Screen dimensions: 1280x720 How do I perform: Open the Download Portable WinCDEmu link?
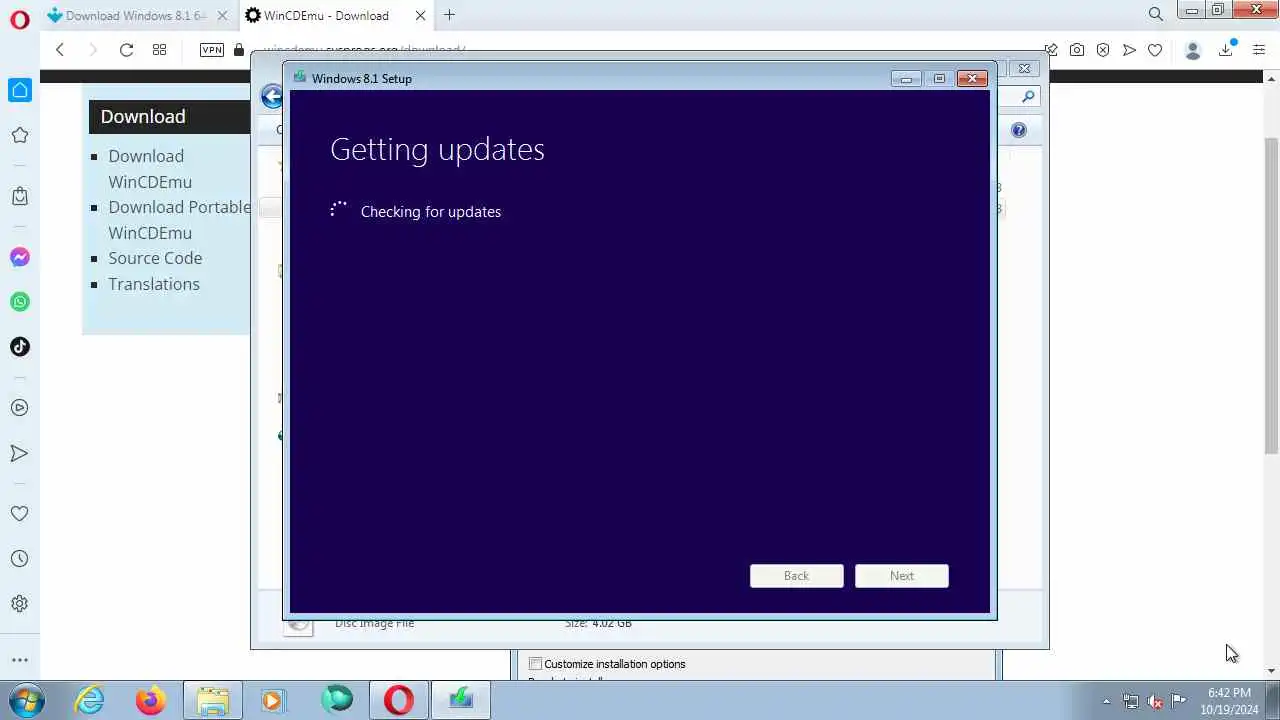180,220
